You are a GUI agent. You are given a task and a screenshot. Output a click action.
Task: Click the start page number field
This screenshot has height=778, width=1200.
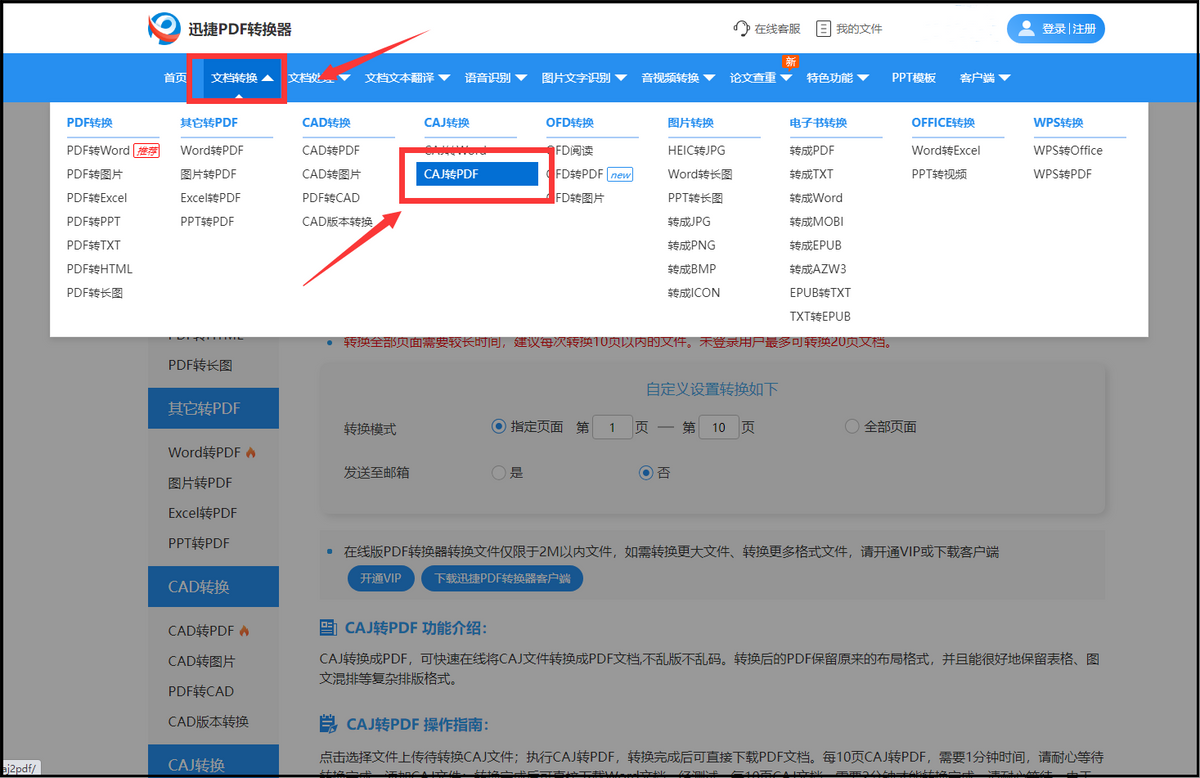pyautogui.click(x=613, y=427)
